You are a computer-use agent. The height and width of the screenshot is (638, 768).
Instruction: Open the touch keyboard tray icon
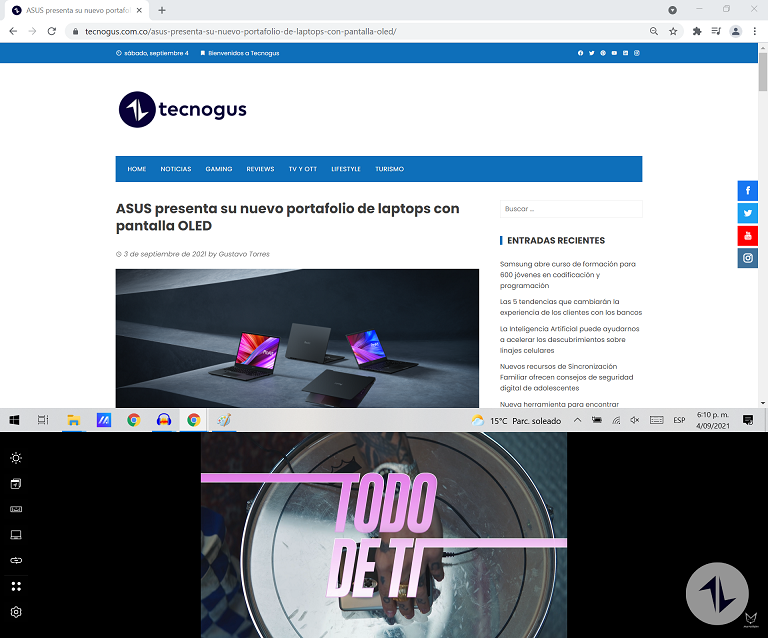(656, 420)
